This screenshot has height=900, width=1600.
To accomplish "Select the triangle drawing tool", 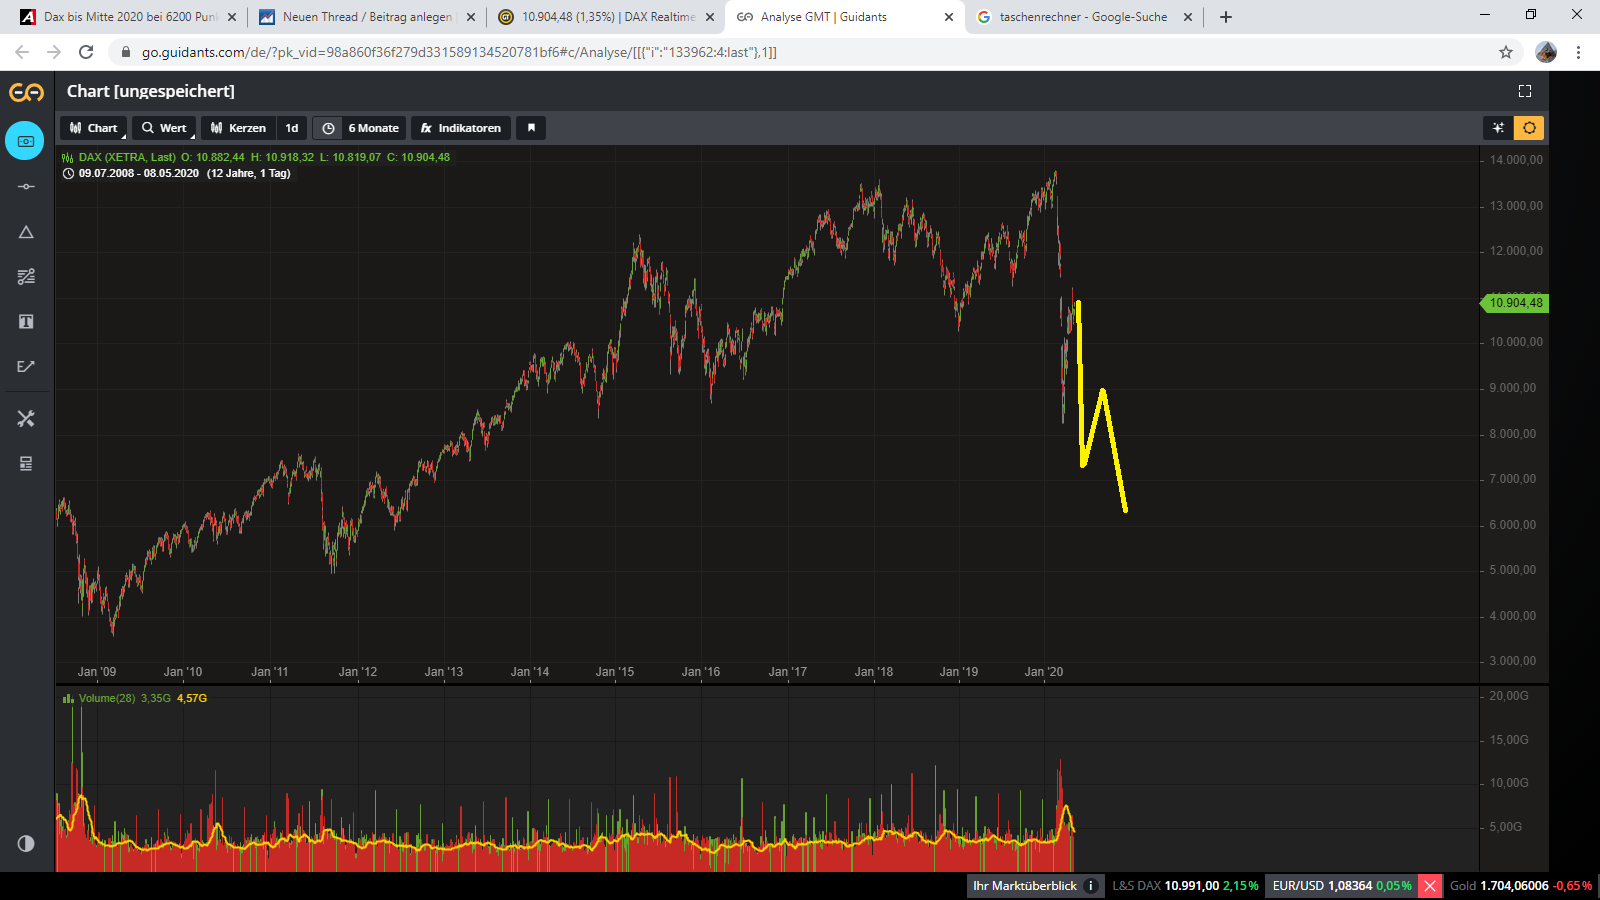I will (x=25, y=232).
